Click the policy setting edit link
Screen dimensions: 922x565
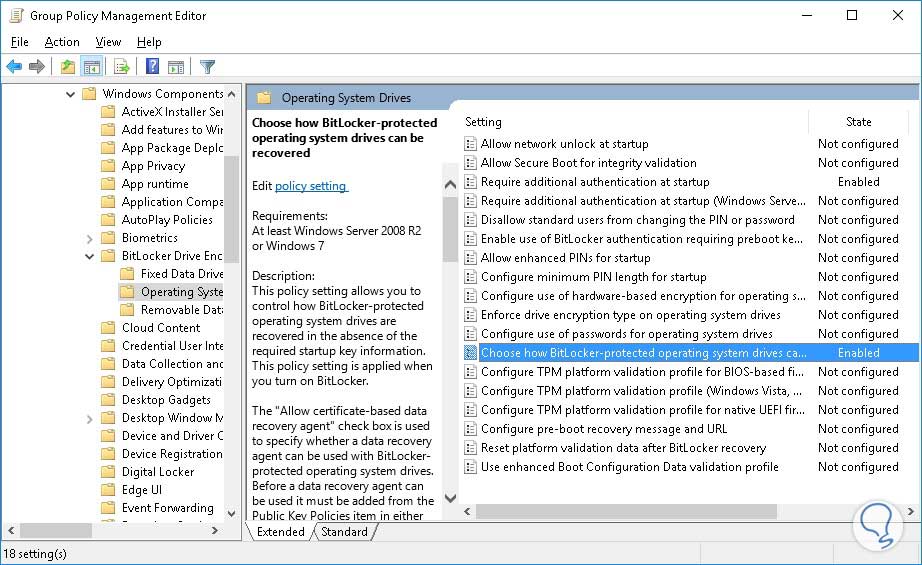tap(311, 186)
